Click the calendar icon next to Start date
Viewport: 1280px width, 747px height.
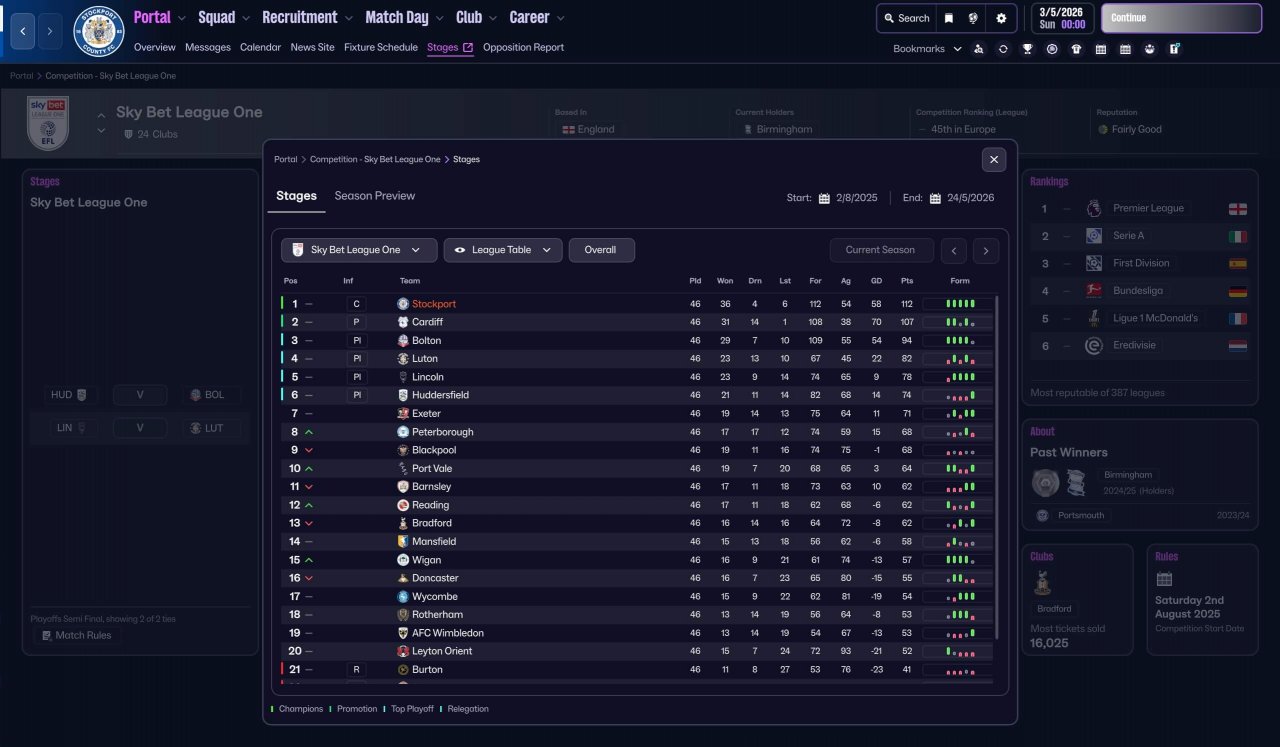click(x=824, y=198)
